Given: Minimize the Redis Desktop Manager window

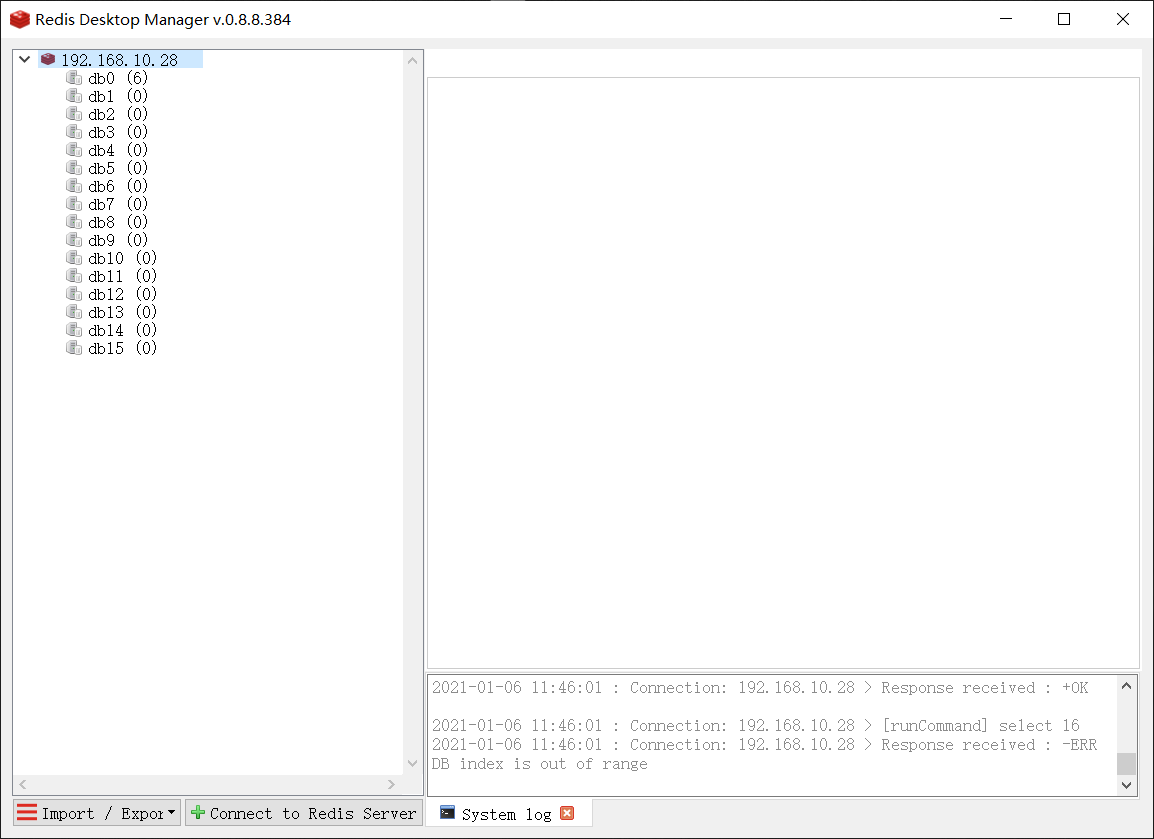Looking at the screenshot, I should 1006,19.
